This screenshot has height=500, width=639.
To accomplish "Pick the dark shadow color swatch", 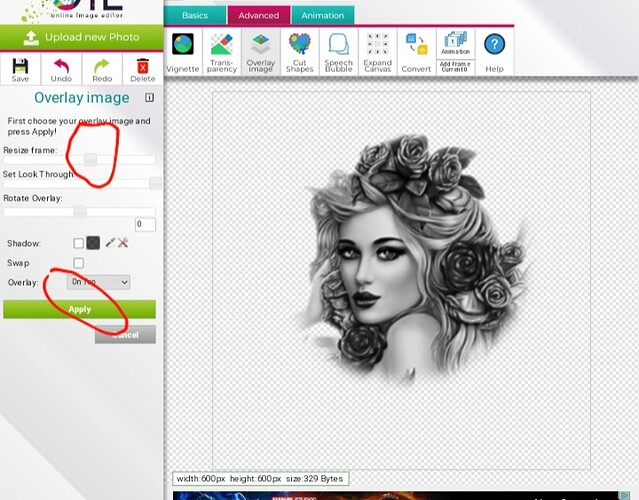I will pyautogui.click(x=93, y=243).
